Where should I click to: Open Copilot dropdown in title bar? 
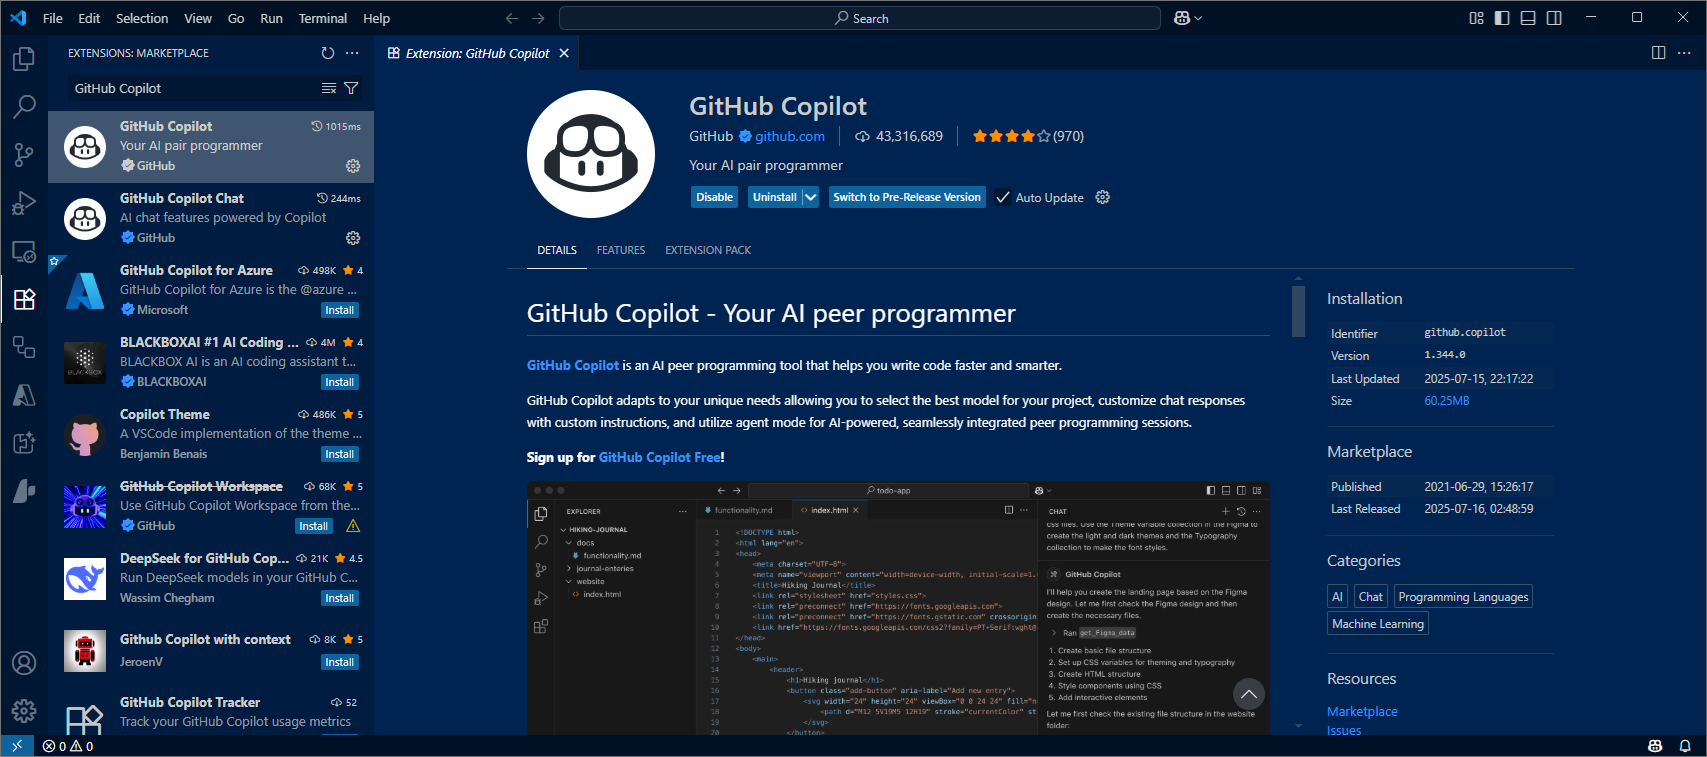click(1188, 18)
